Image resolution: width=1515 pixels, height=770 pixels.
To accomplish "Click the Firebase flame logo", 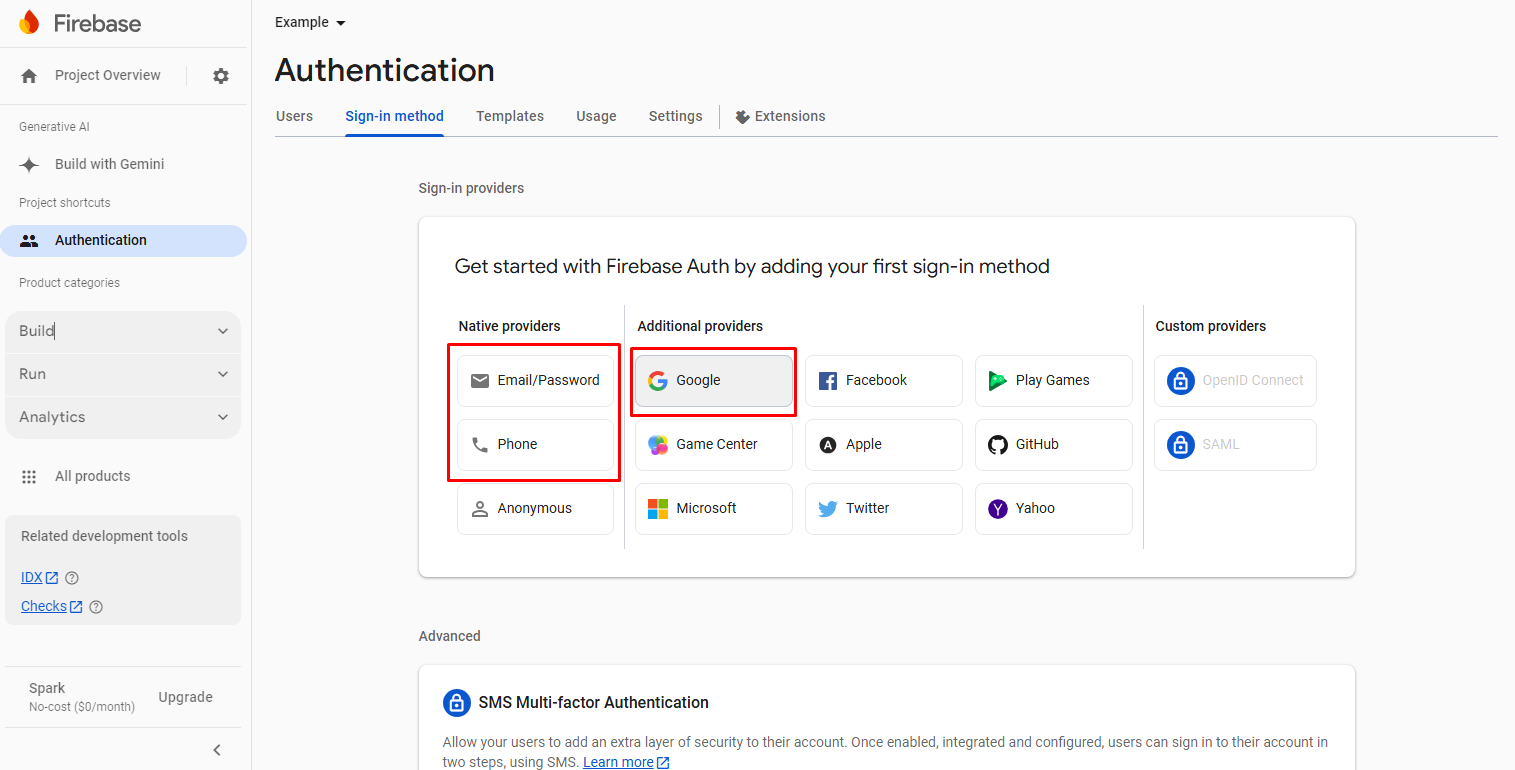I will (29, 22).
